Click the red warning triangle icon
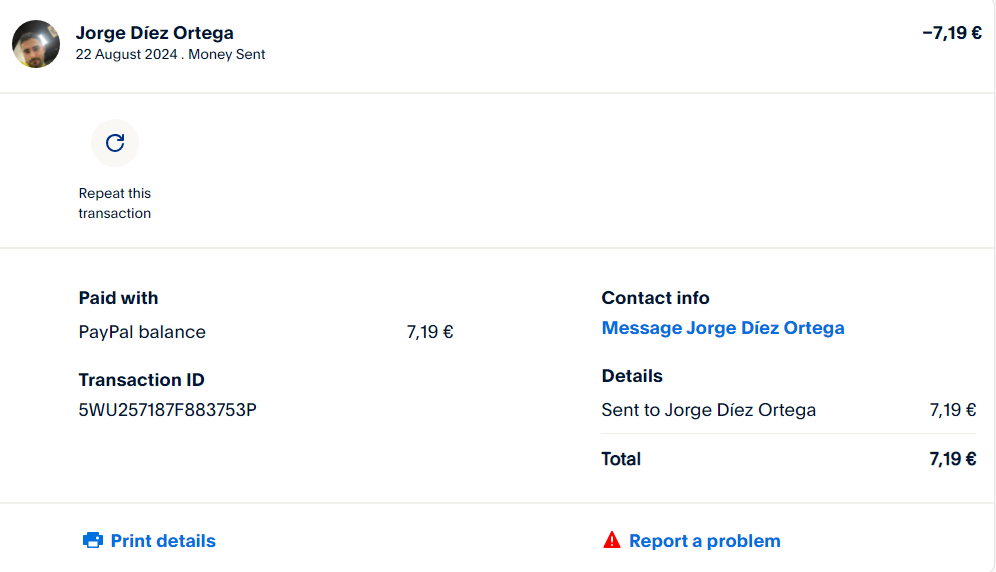 (x=612, y=541)
